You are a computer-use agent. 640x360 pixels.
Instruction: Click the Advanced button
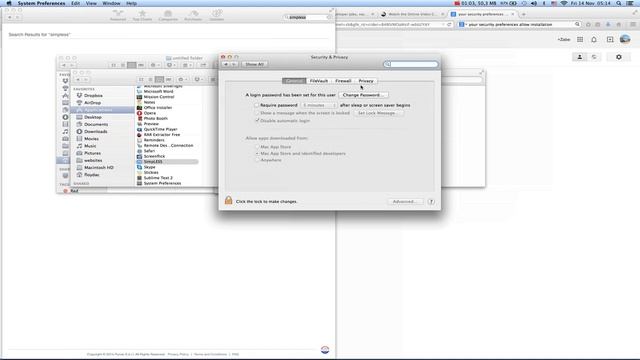[404, 202]
